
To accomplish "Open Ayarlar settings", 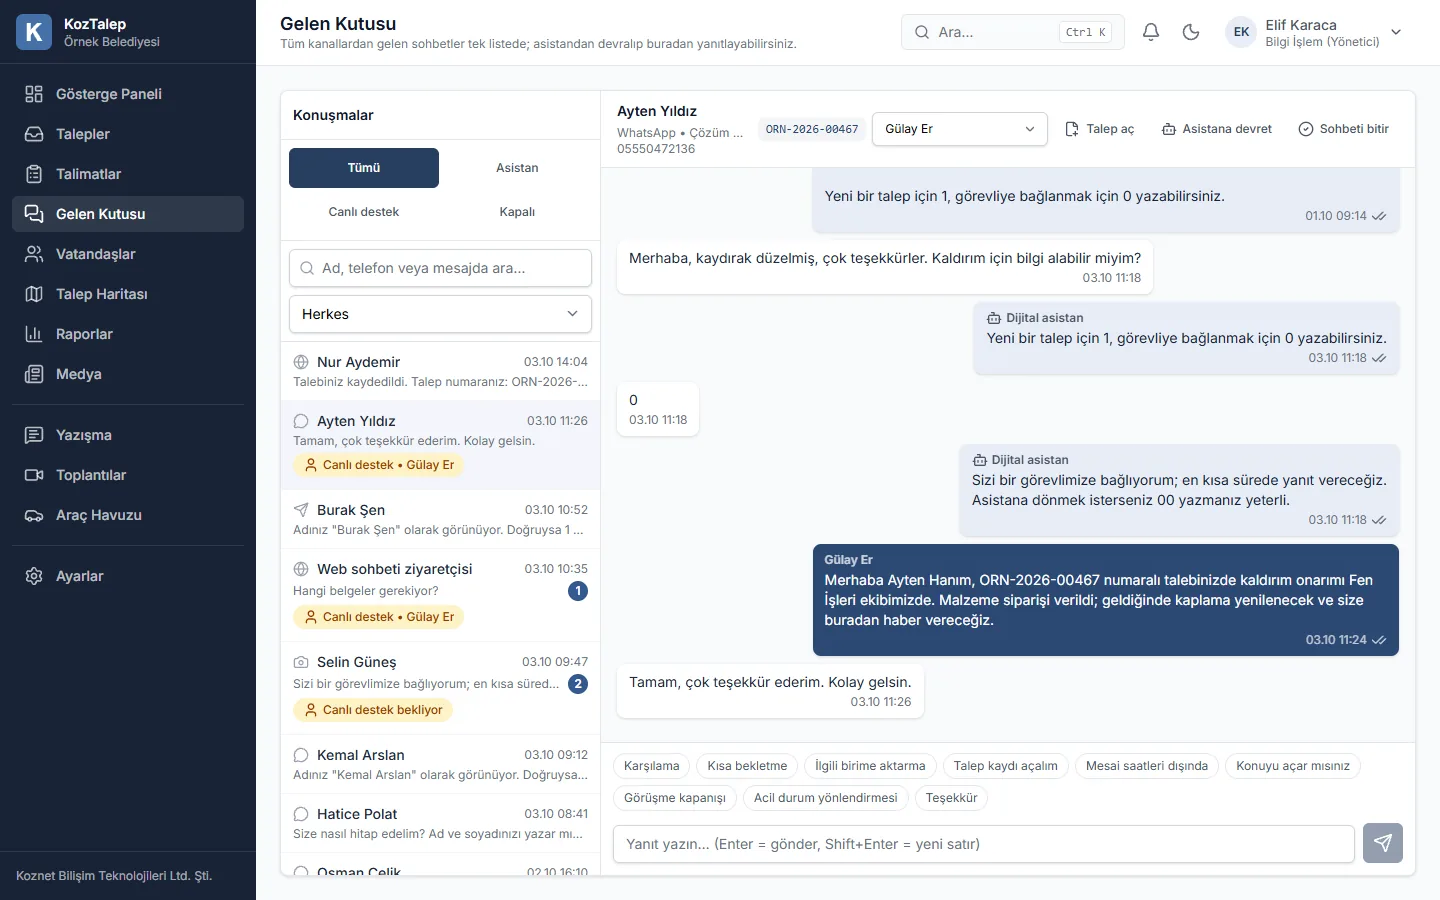I will pyautogui.click(x=128, y=576).
